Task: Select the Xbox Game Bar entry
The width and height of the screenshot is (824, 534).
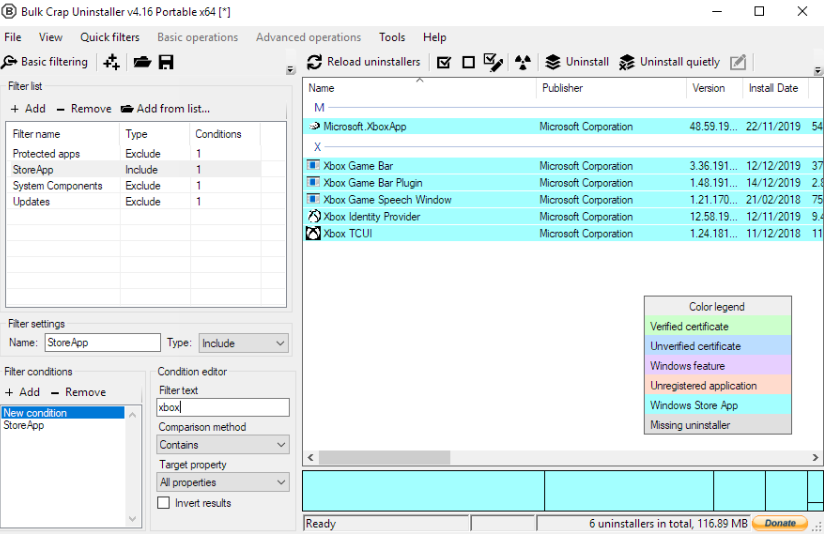Action: (358, 166)
